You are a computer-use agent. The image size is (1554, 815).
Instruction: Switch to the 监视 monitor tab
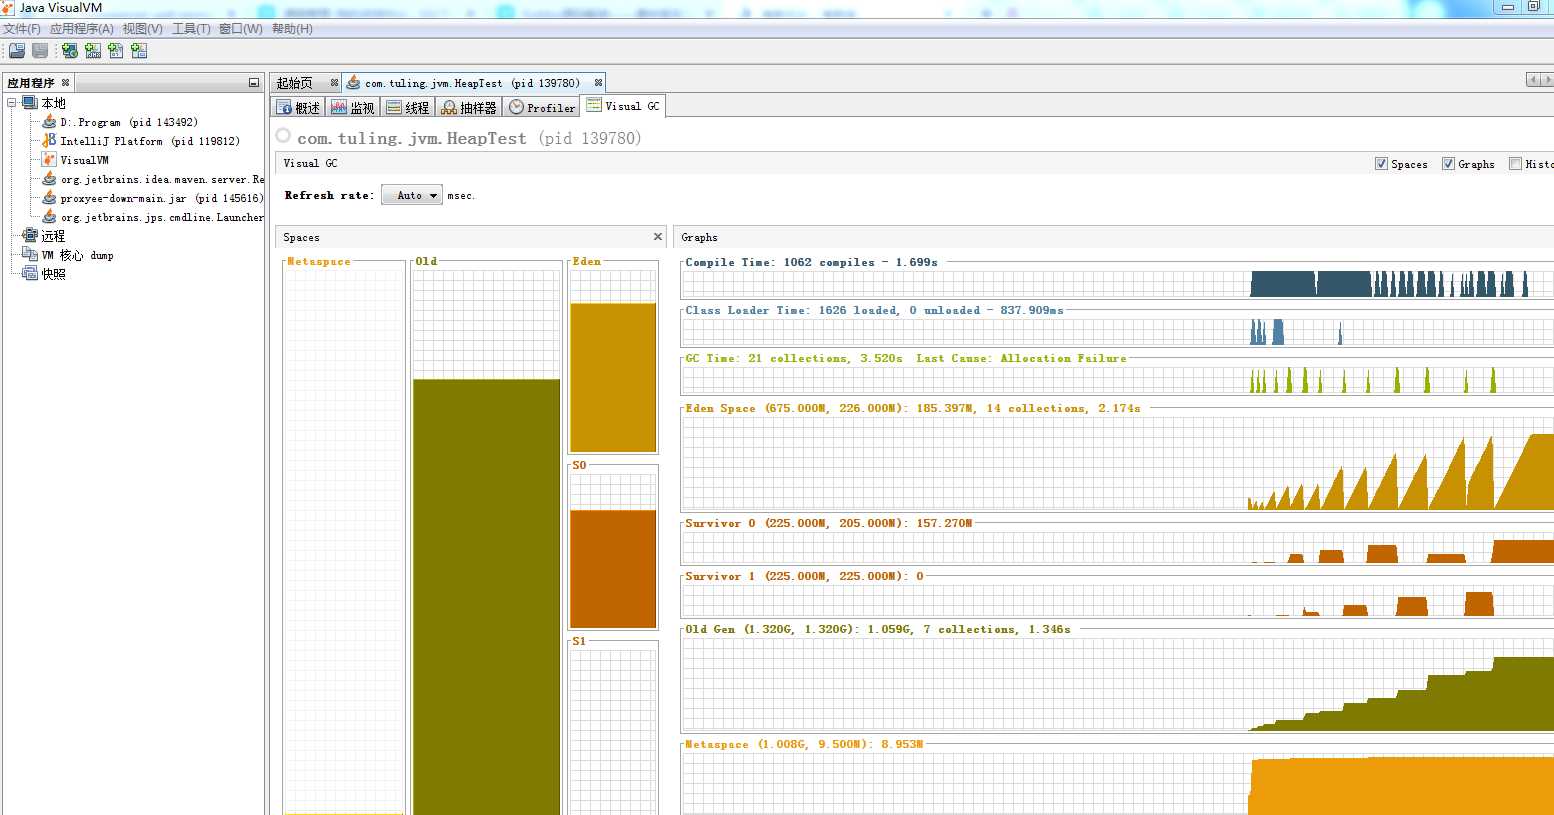click(353, 107)
